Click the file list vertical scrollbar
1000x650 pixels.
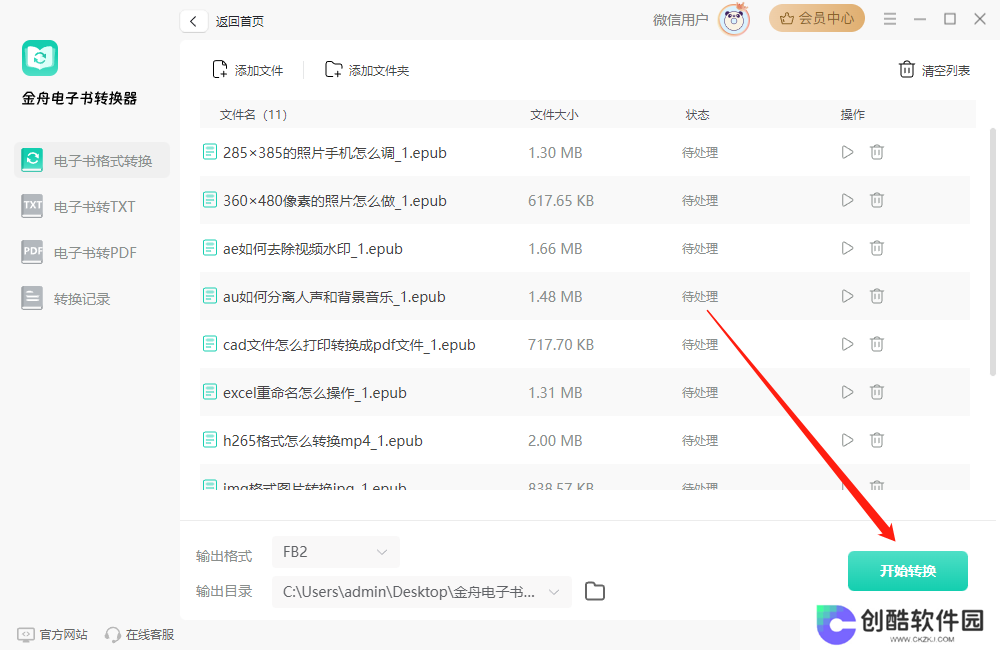[992, 252]
